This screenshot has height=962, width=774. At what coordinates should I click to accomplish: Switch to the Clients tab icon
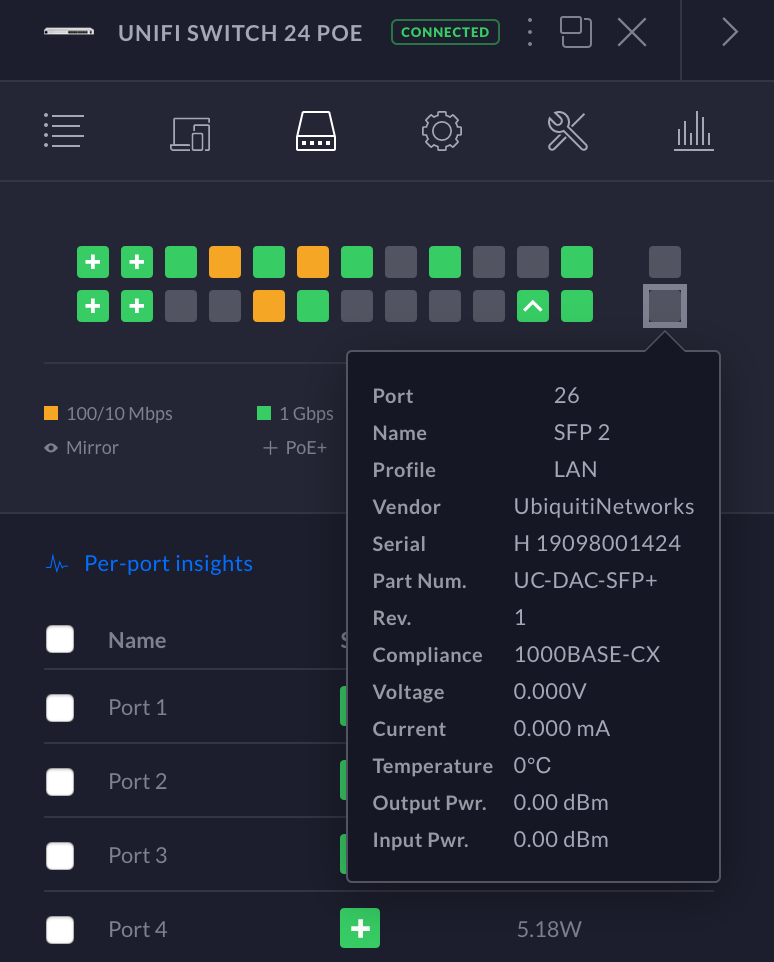click(x=190, y=133)
